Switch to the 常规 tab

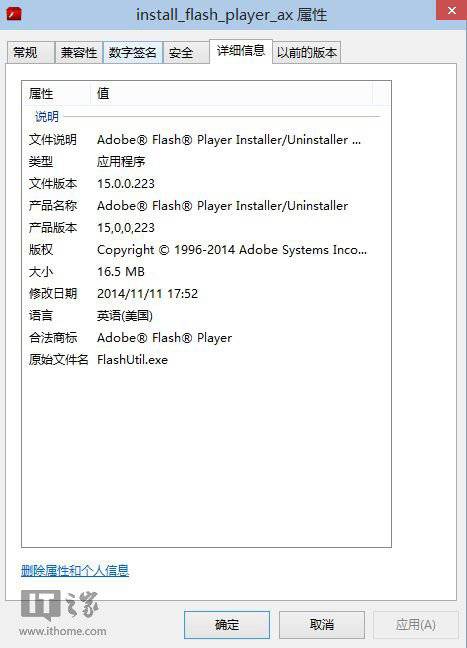pyautogui.click(x=31, y=52)
